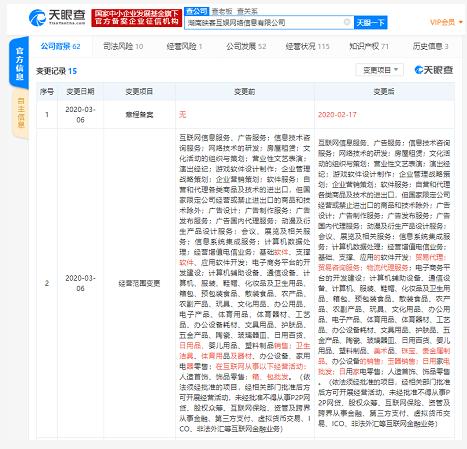Screen dimensions: 467x449
Task: Open the 经营风险 1 tab
Action: [184, 46]
